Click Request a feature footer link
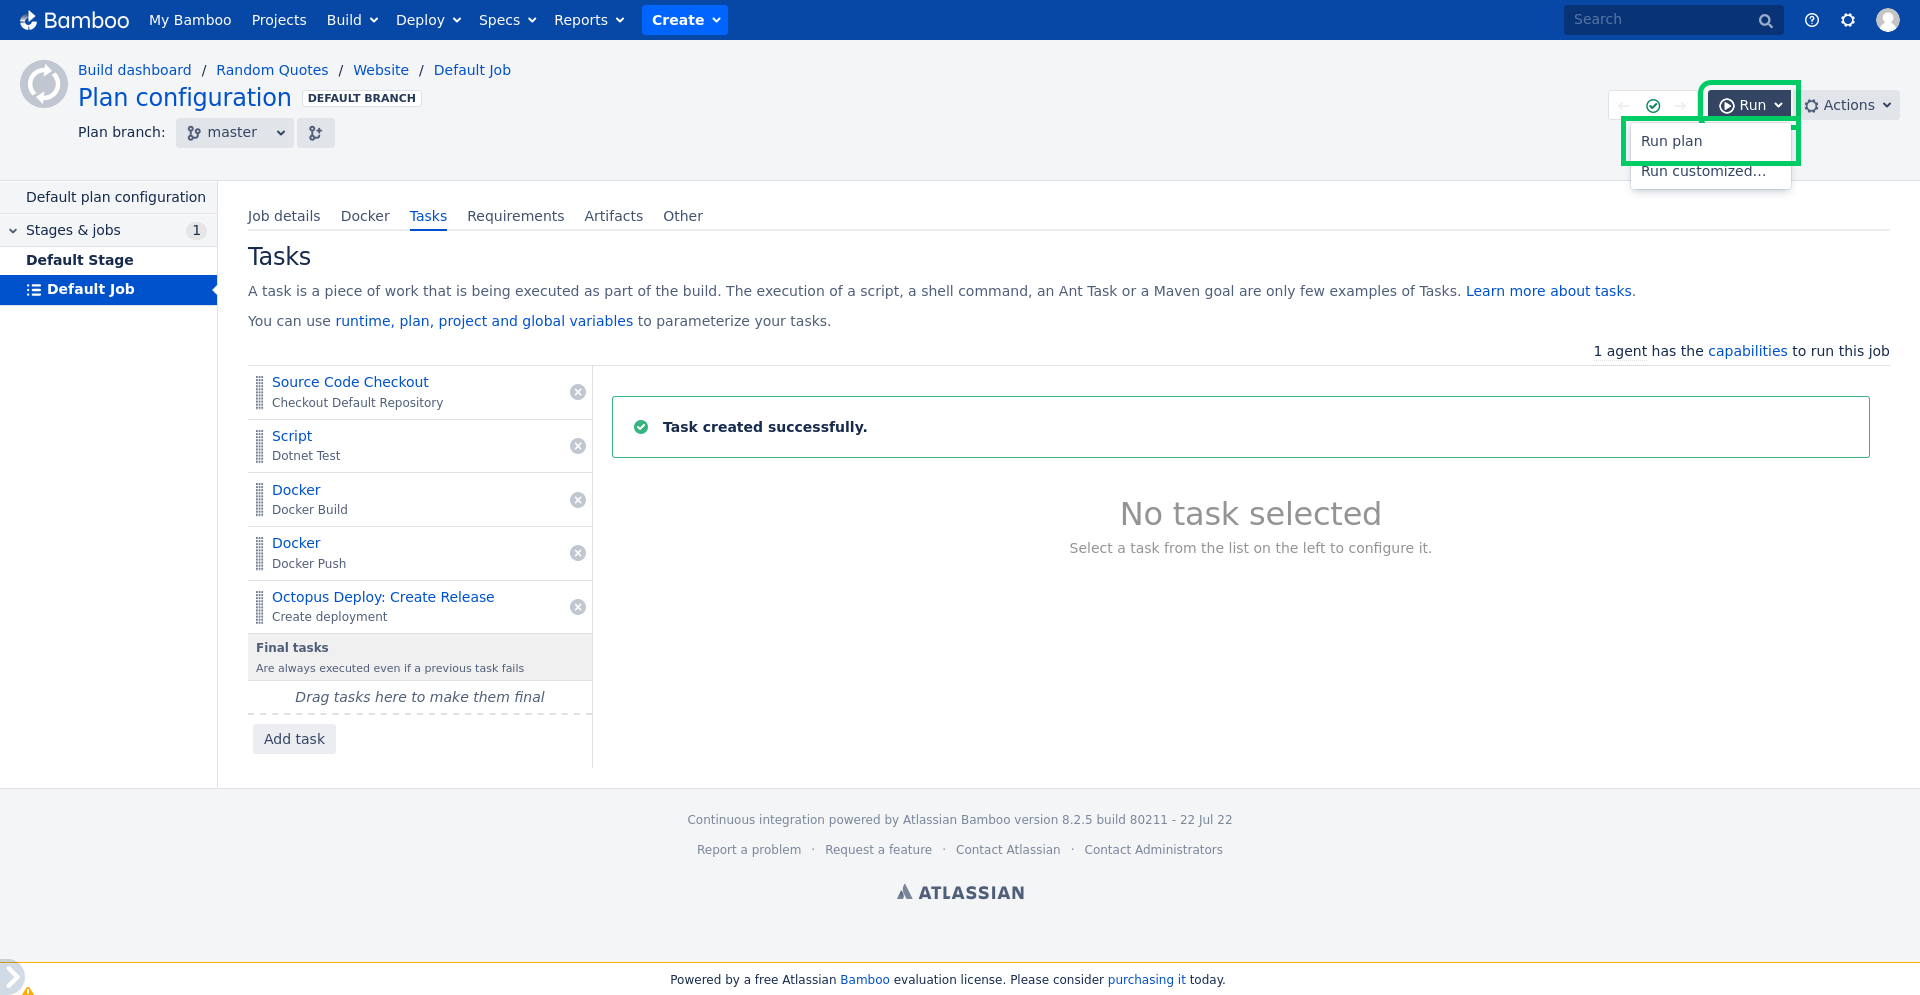This screenshot has width=1920, height=995. point(878,850)
